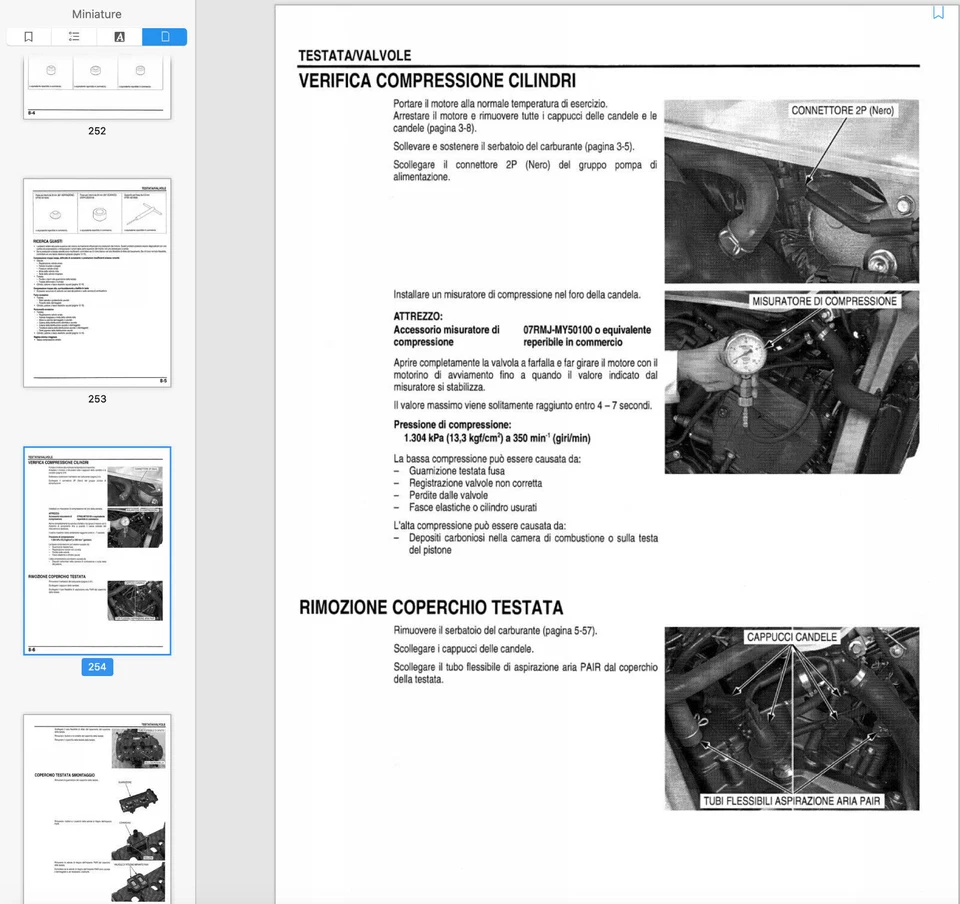960x904 pixels.
Task: Click the outline icon next to the bookmark icon
Action: tap(74, 36)
